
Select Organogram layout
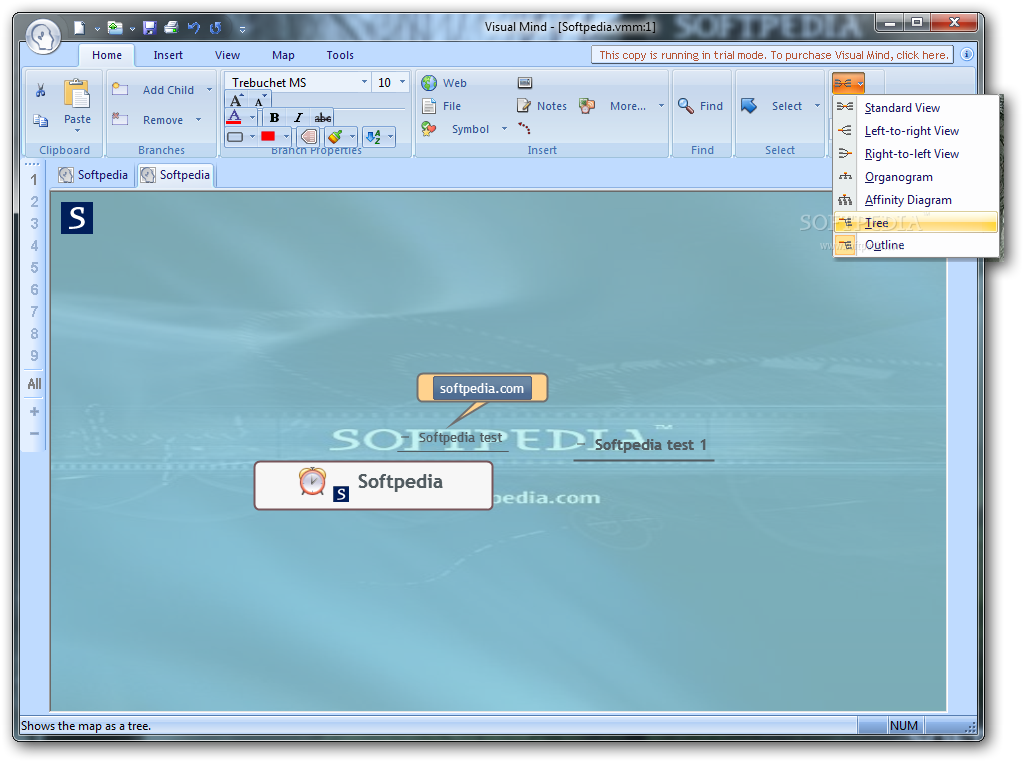coord(916,177)
